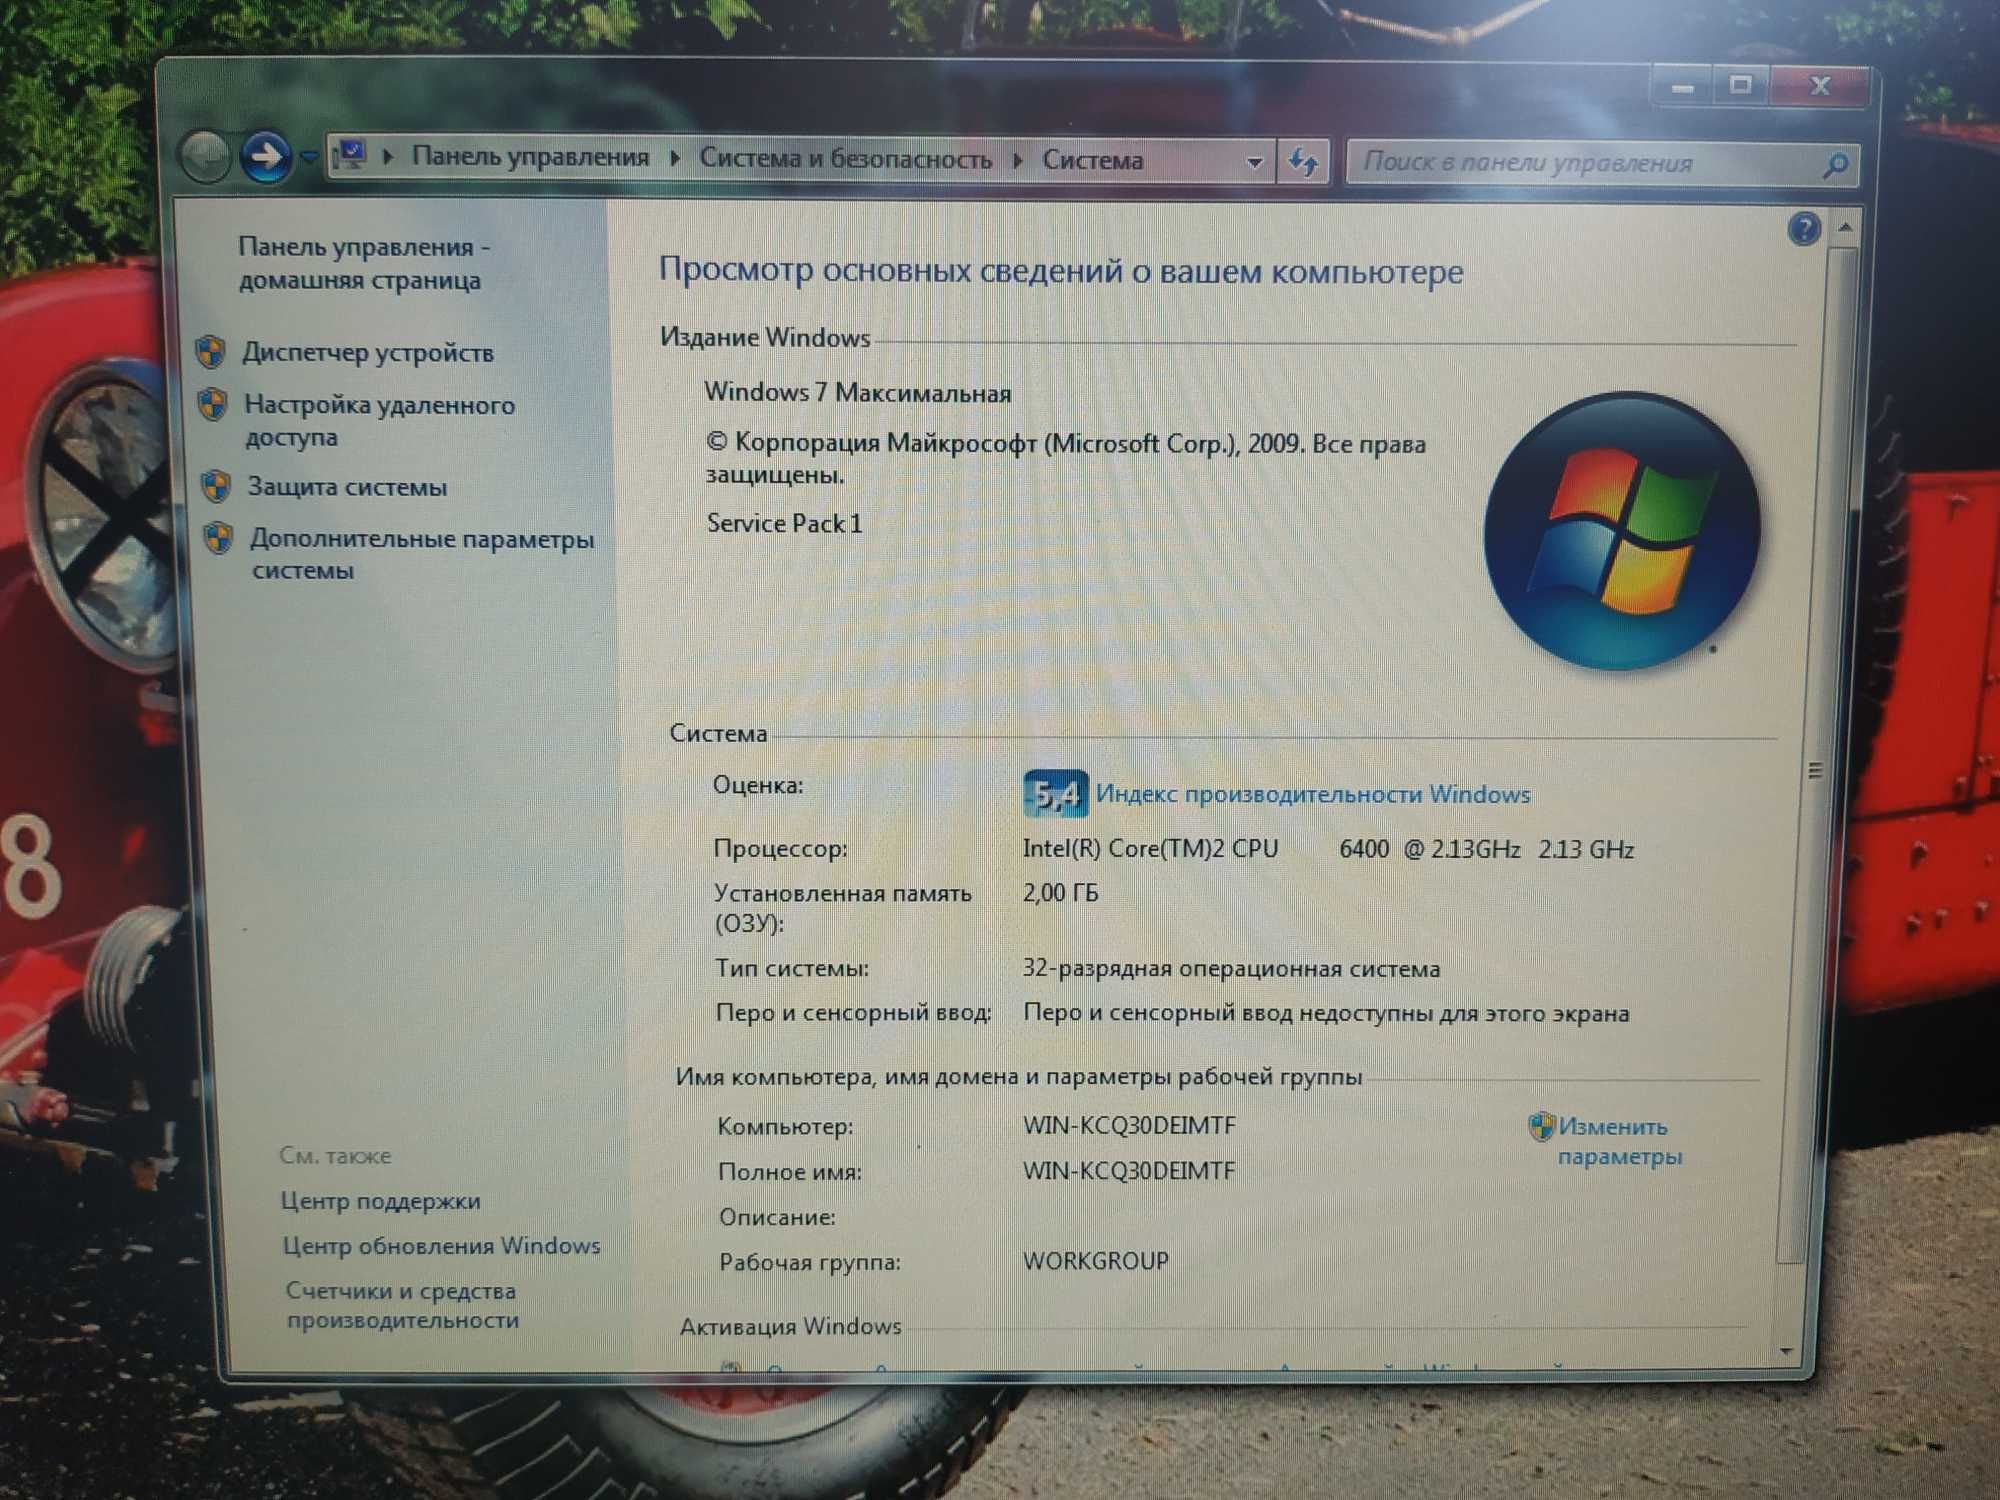
Task: Click 'WIN-KCQ30DEIMTF' in the 'Компьютер:' row
Action: (1129, 1125)
